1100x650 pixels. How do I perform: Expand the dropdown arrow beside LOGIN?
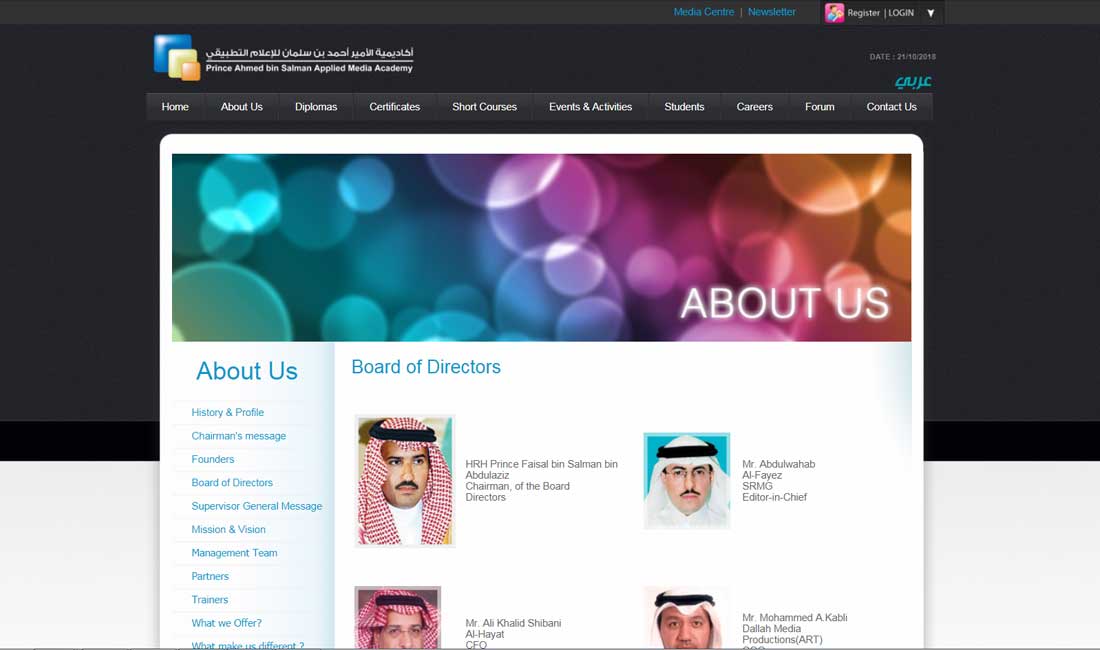click(x=931, y=13)
